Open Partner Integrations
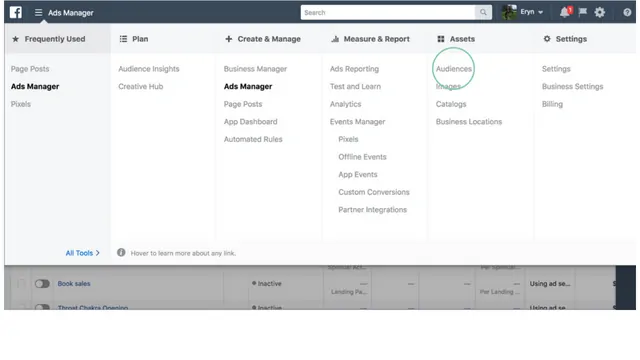Screen dimensions: 640x360 point(373,209)
